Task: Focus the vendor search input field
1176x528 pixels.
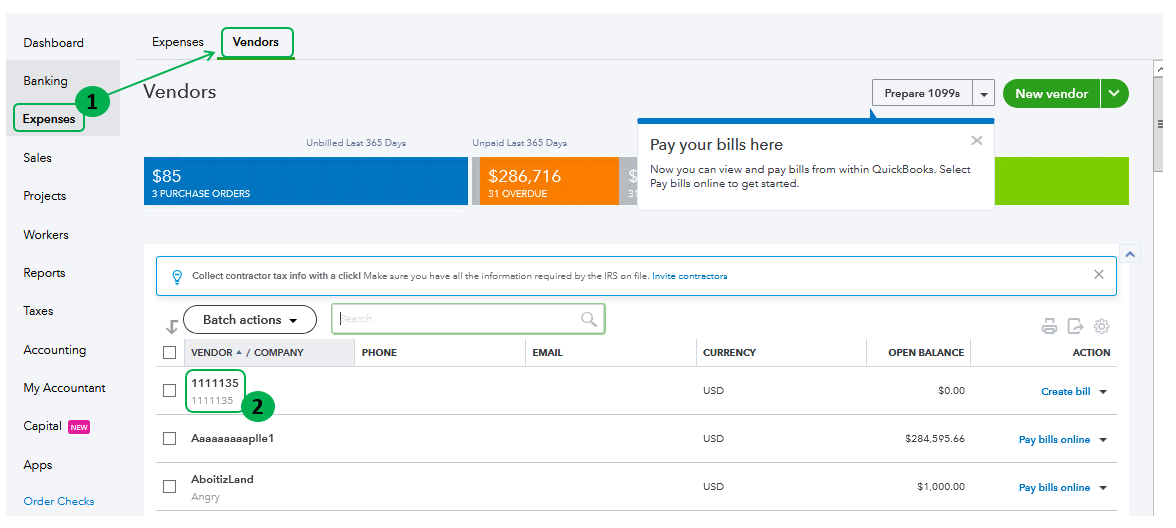Action: (x=458, y=319)
